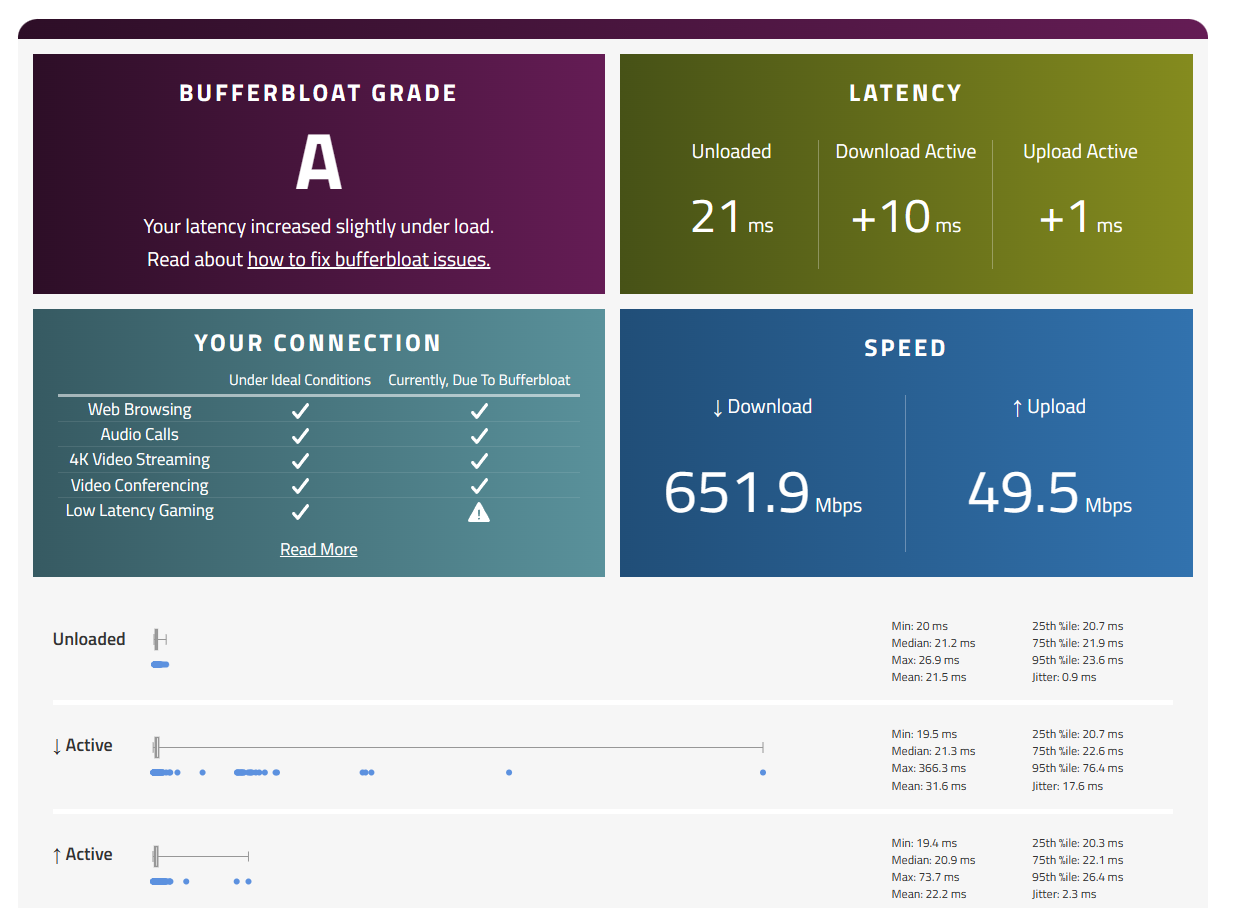This screenshot has width=1242, height=908.
Task: Click the 4K Video Streaming row label
Action: tap(139, 460)
